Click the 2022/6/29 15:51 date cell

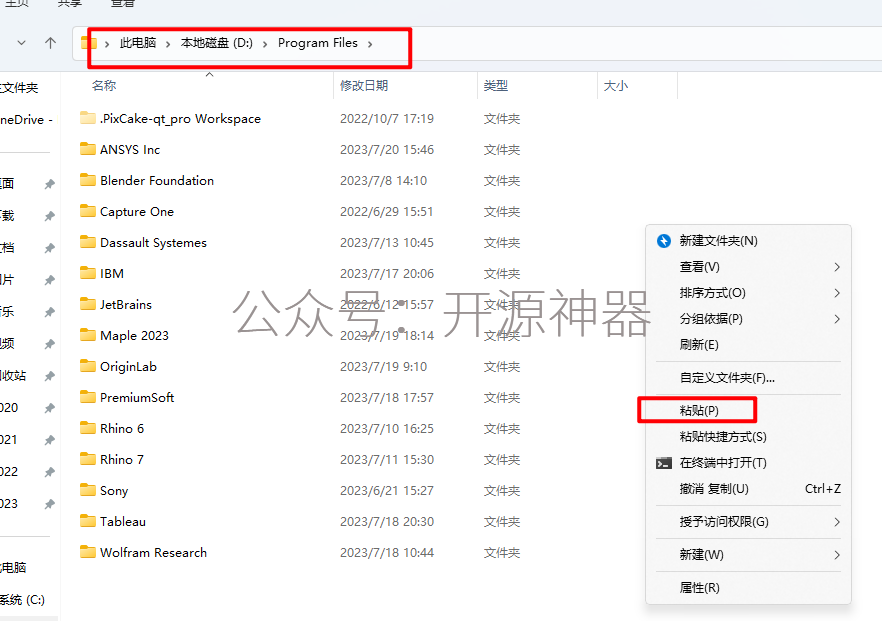pos(386,212)
